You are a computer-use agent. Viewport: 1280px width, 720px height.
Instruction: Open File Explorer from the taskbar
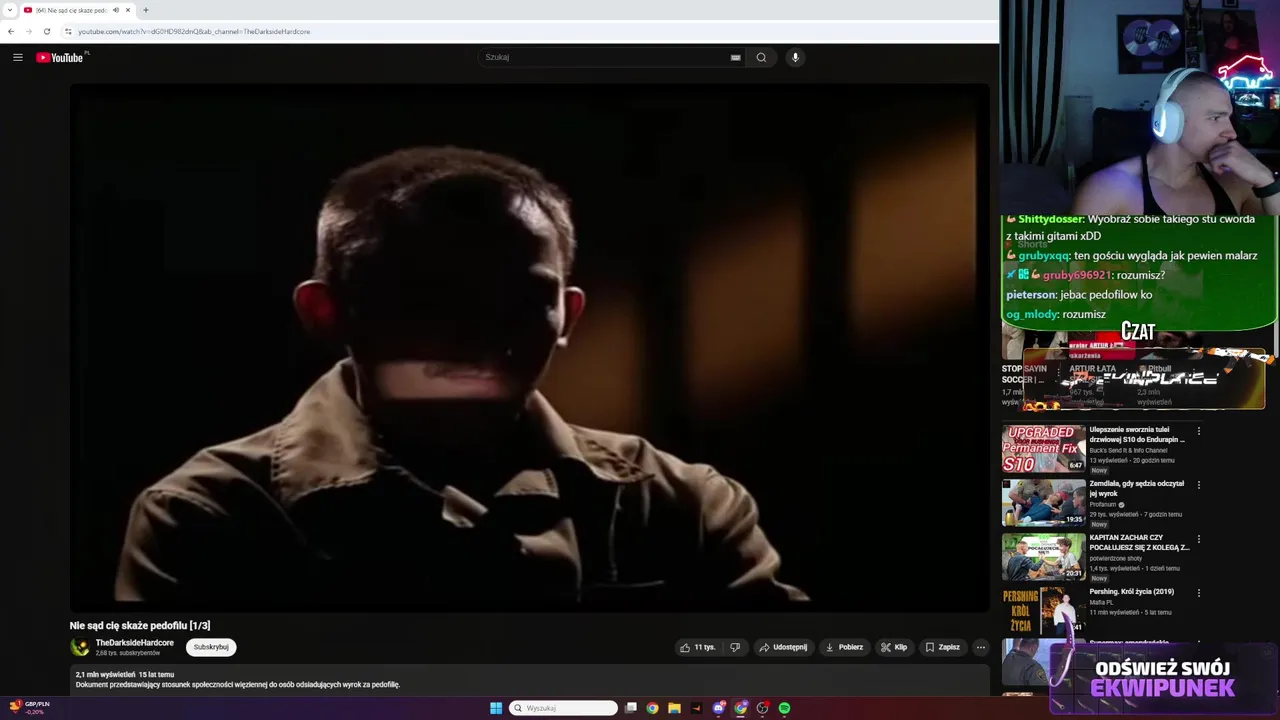(x=674, y=708)
